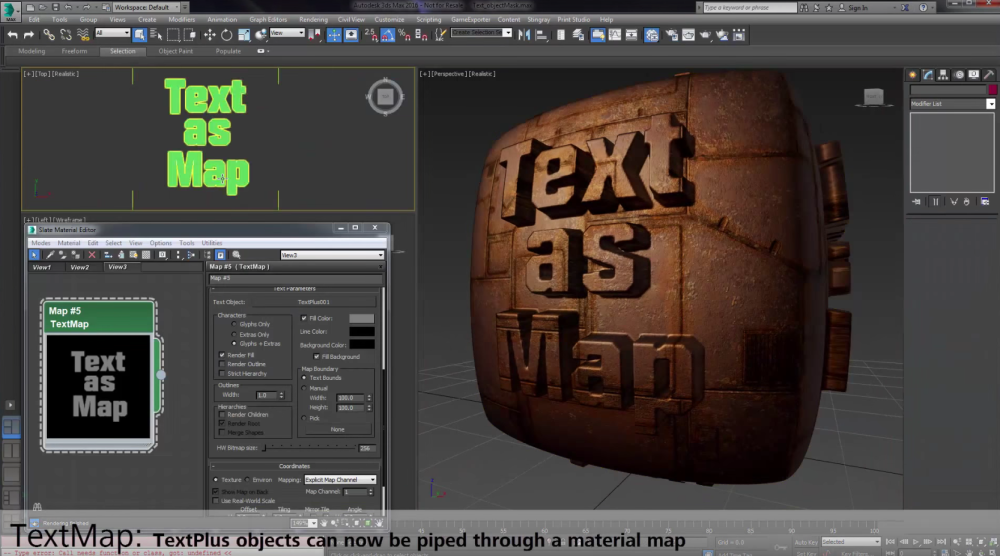Click the Undo arrow in main toolbar

pos(12,34)
